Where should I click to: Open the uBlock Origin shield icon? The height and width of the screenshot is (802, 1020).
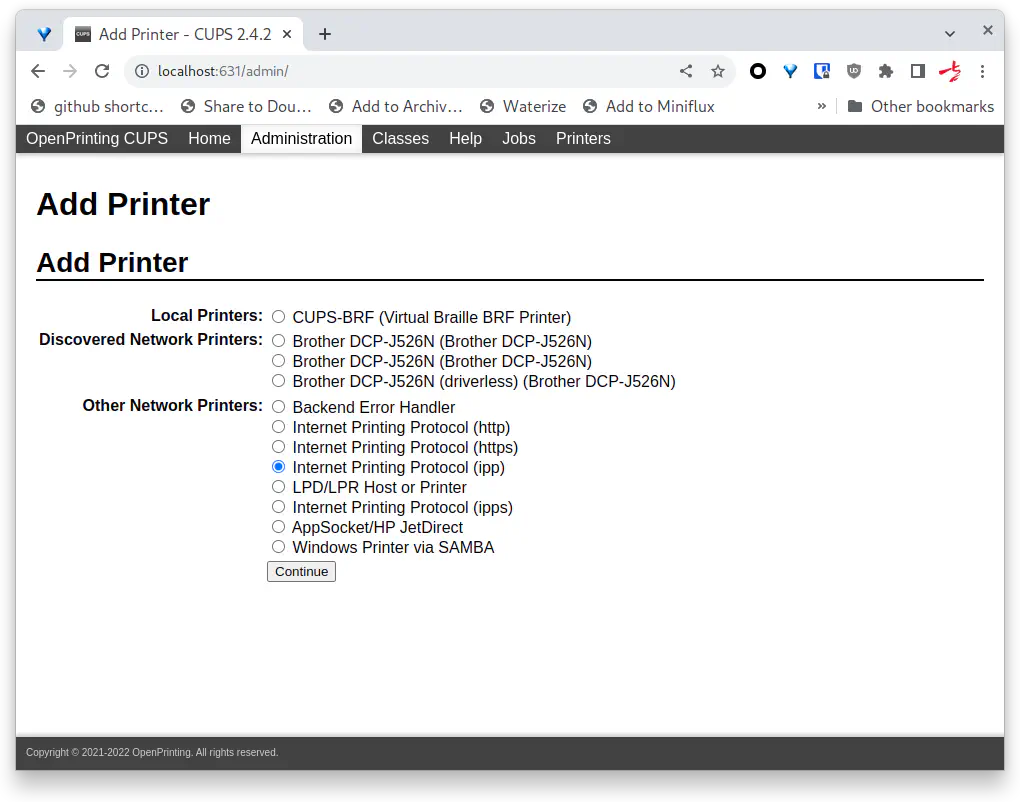853,71
